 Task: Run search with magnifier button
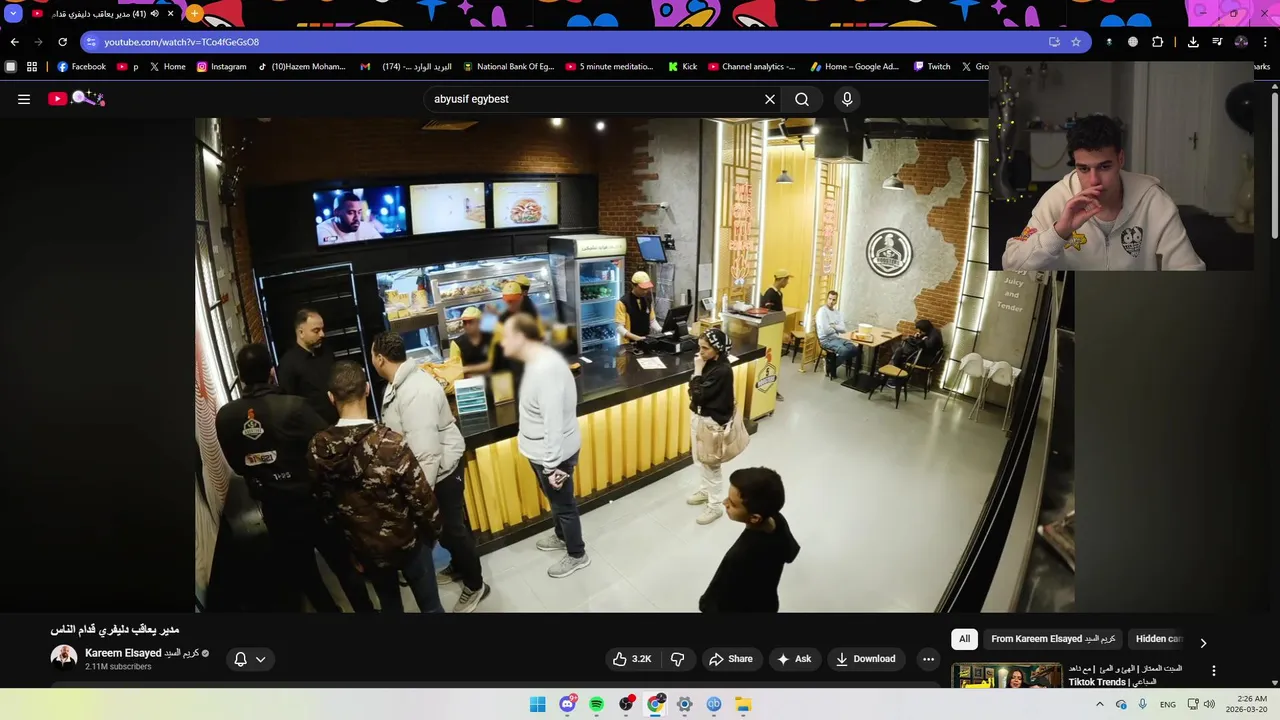[802, 99]
